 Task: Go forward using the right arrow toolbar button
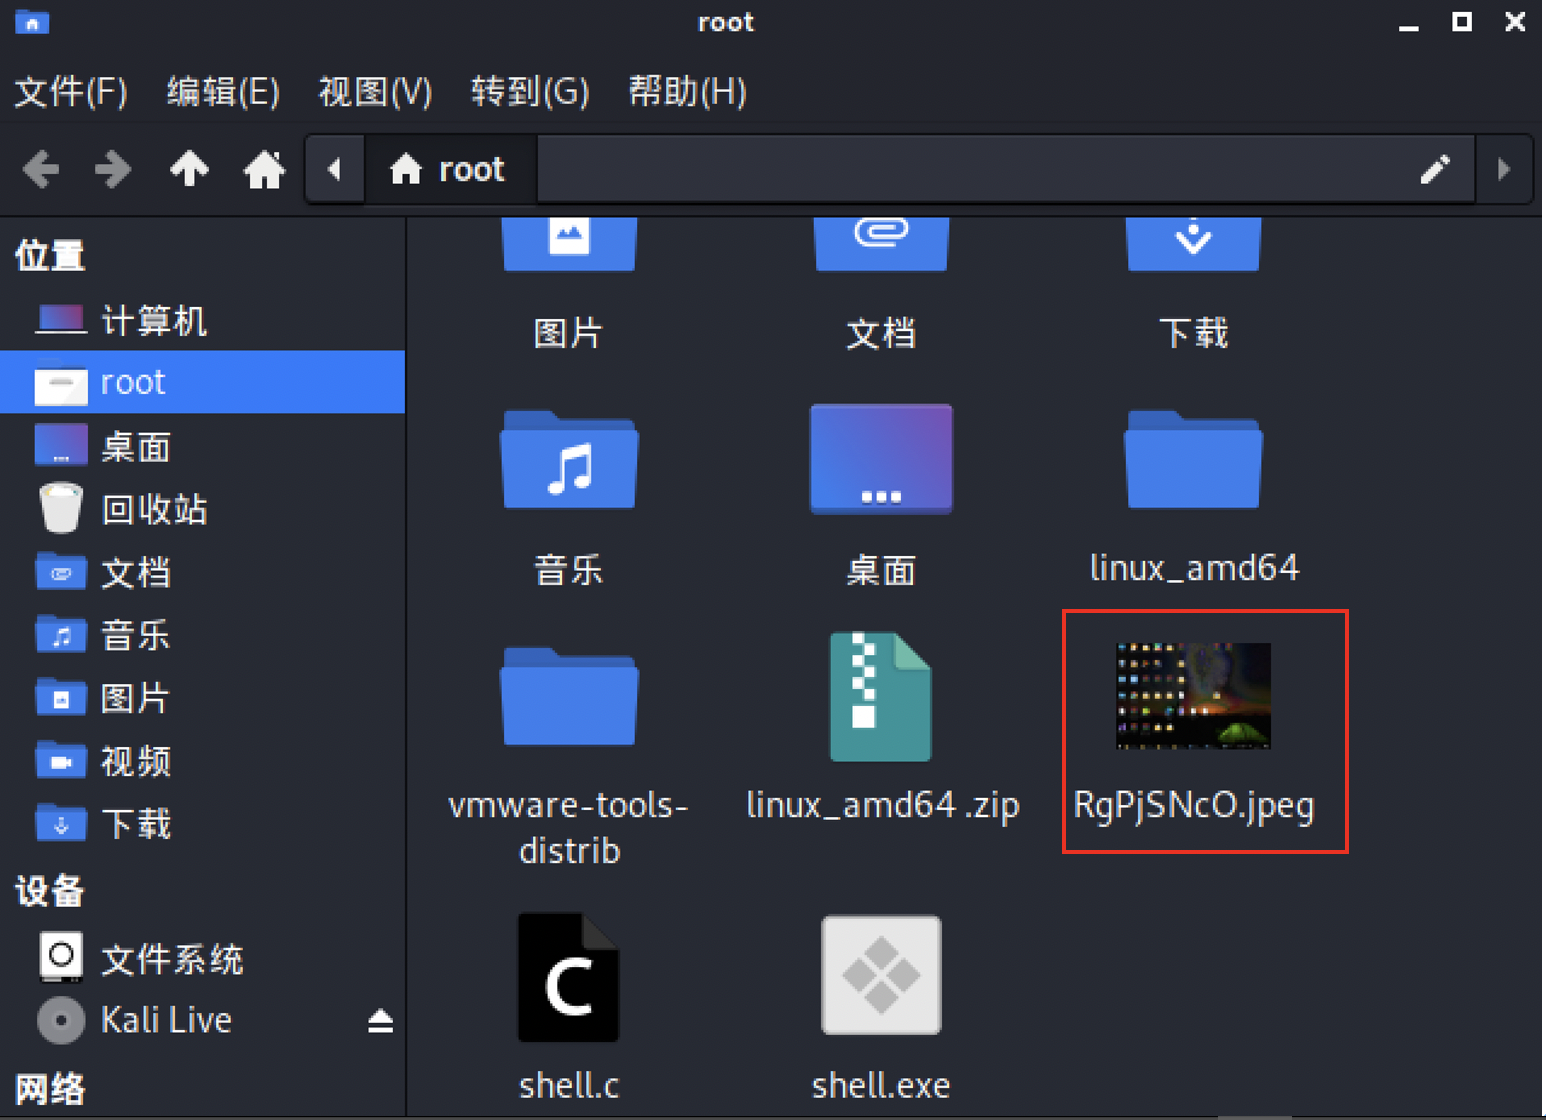113,169
